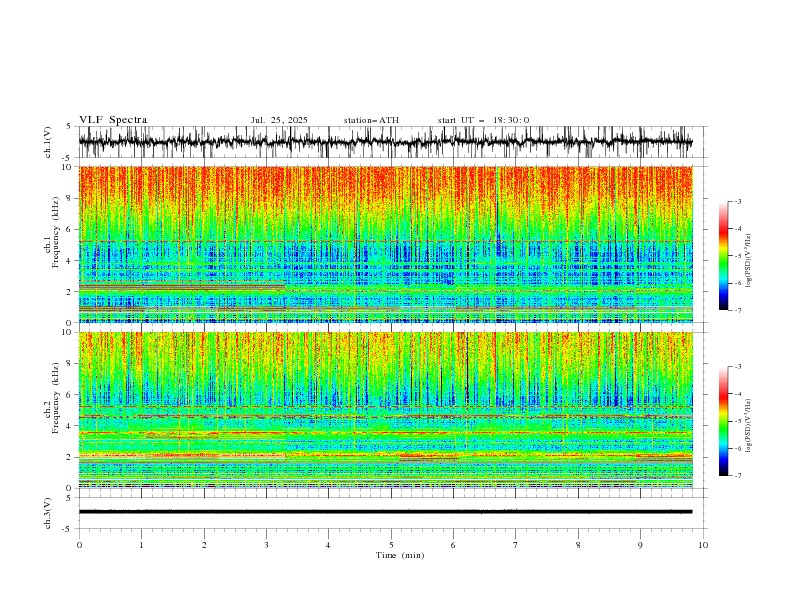The width and height of the screenshot is (792, 612).
Task: Click the ch.1 spectrogram color bar
Action: 723,256
